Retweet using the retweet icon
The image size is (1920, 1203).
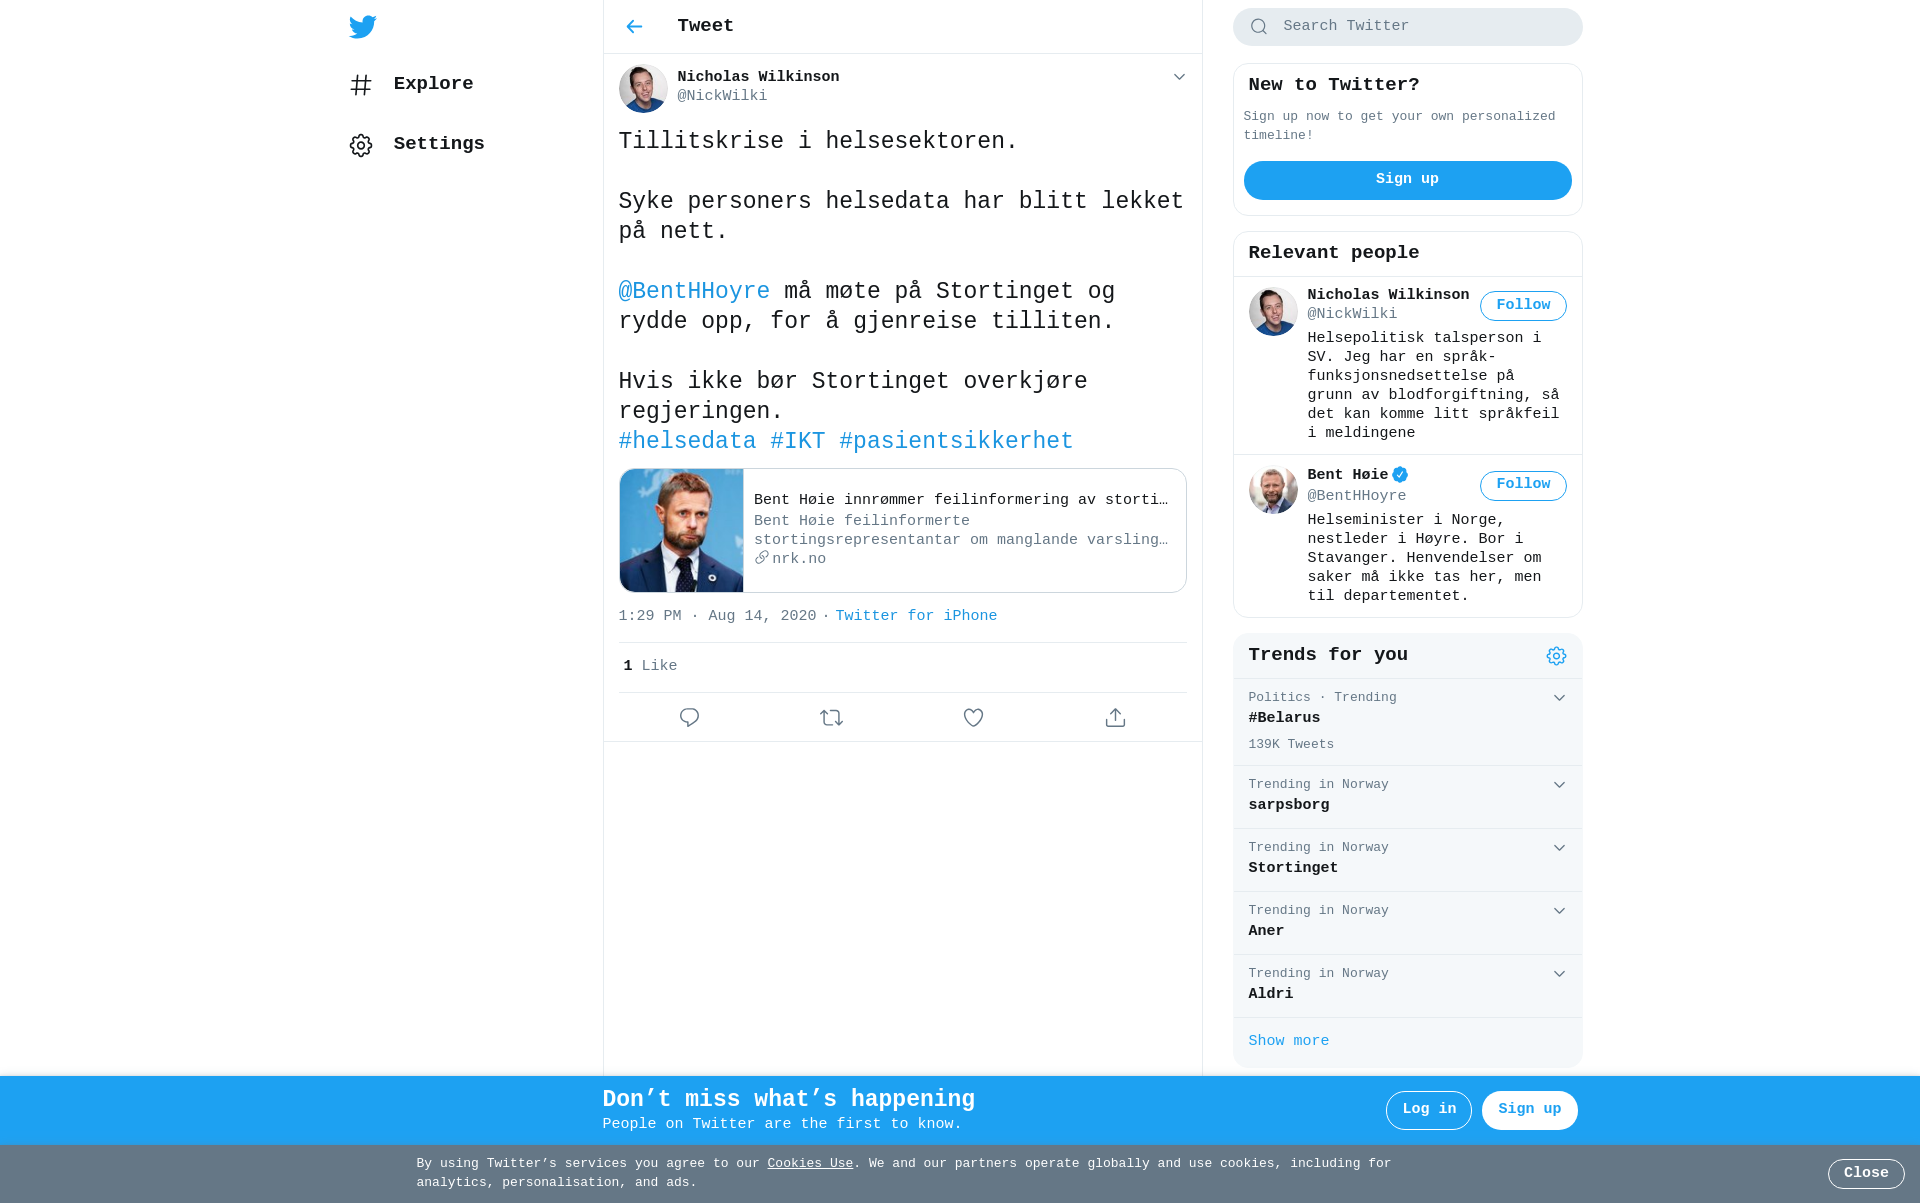pyautogui.click(x=831, y=717)
